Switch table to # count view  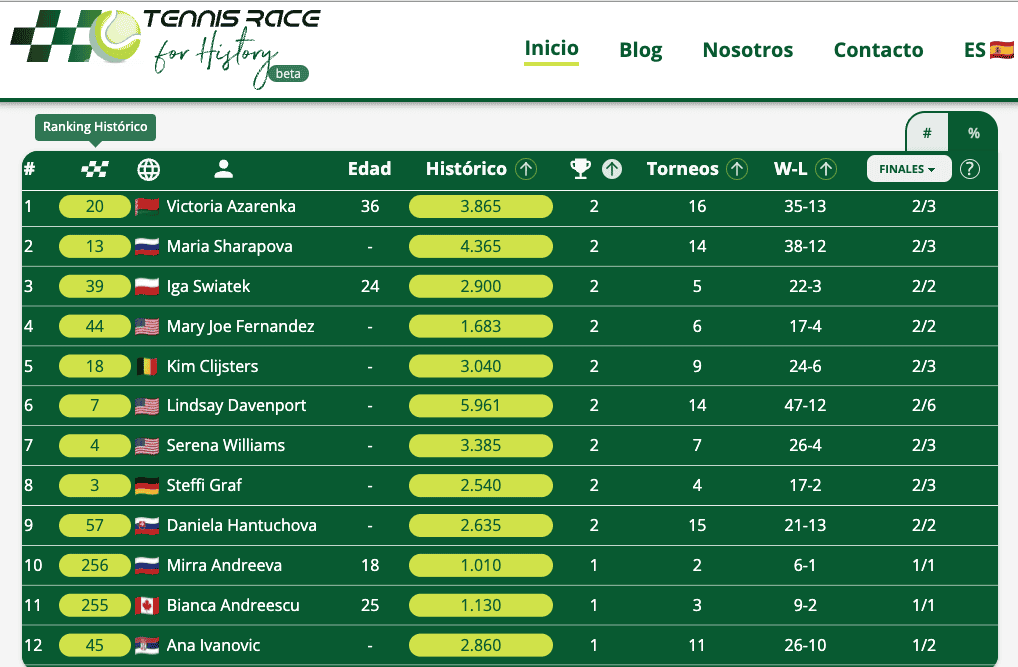[x=927, y=133]
